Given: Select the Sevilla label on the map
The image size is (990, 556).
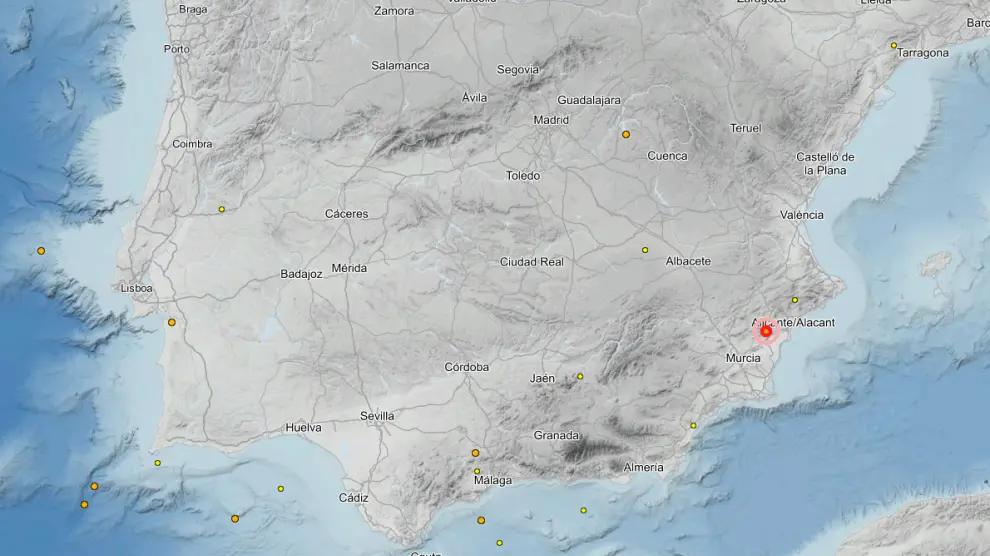Looking at the screenshot, I should point(377,416).
